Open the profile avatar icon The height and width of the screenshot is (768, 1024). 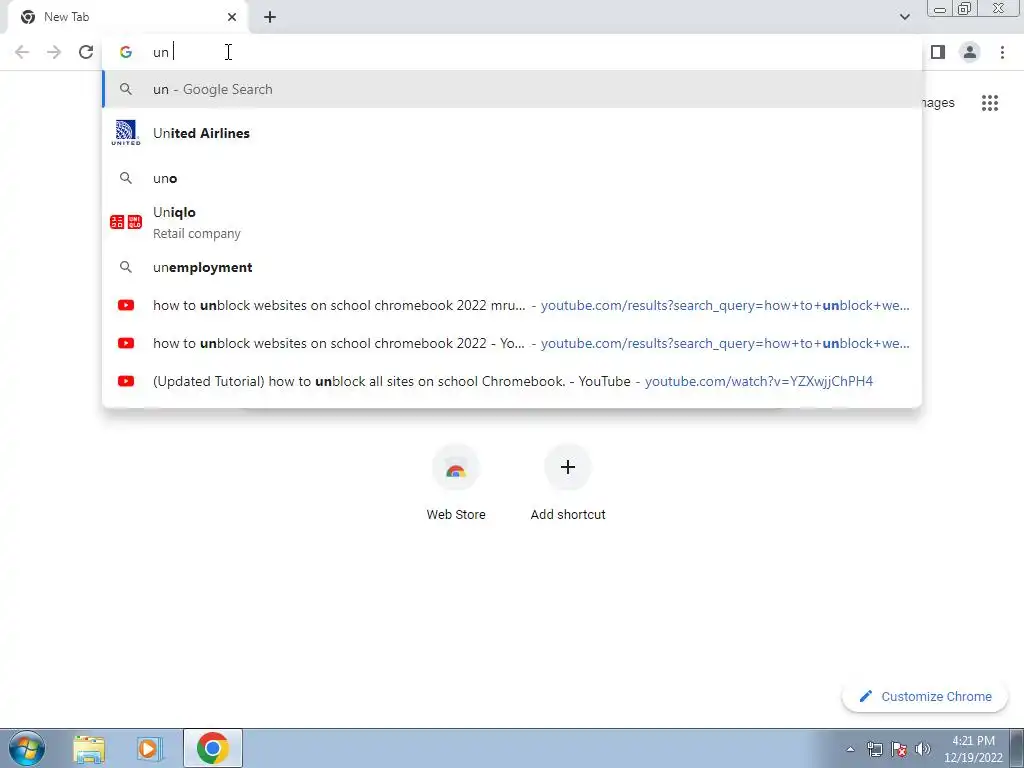(970, 52)
